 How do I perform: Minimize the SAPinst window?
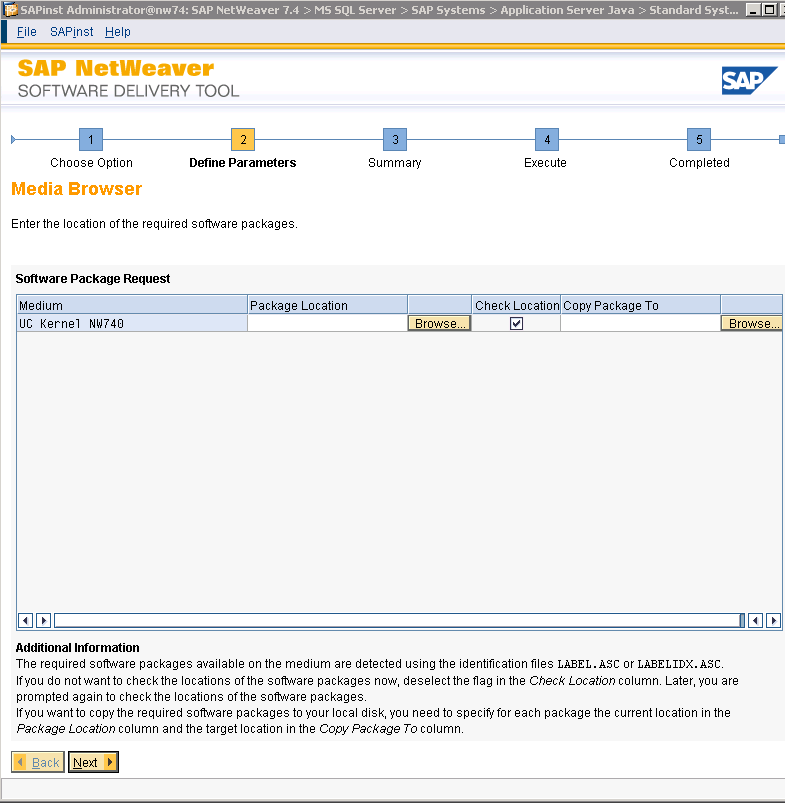click(753, 10)
